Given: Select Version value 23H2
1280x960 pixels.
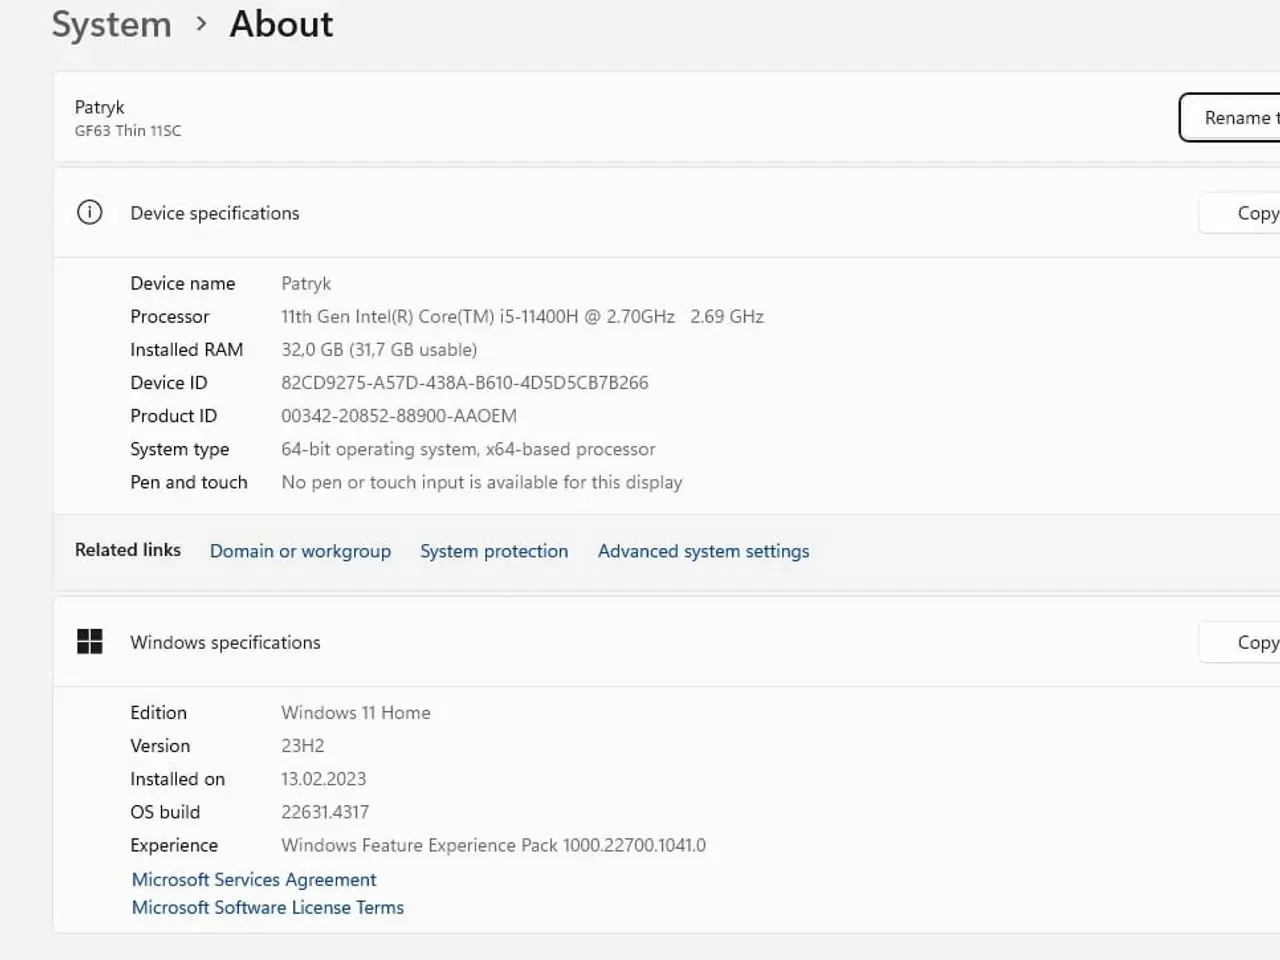Looking at the screenshot, I should click(x=303, y=746).
